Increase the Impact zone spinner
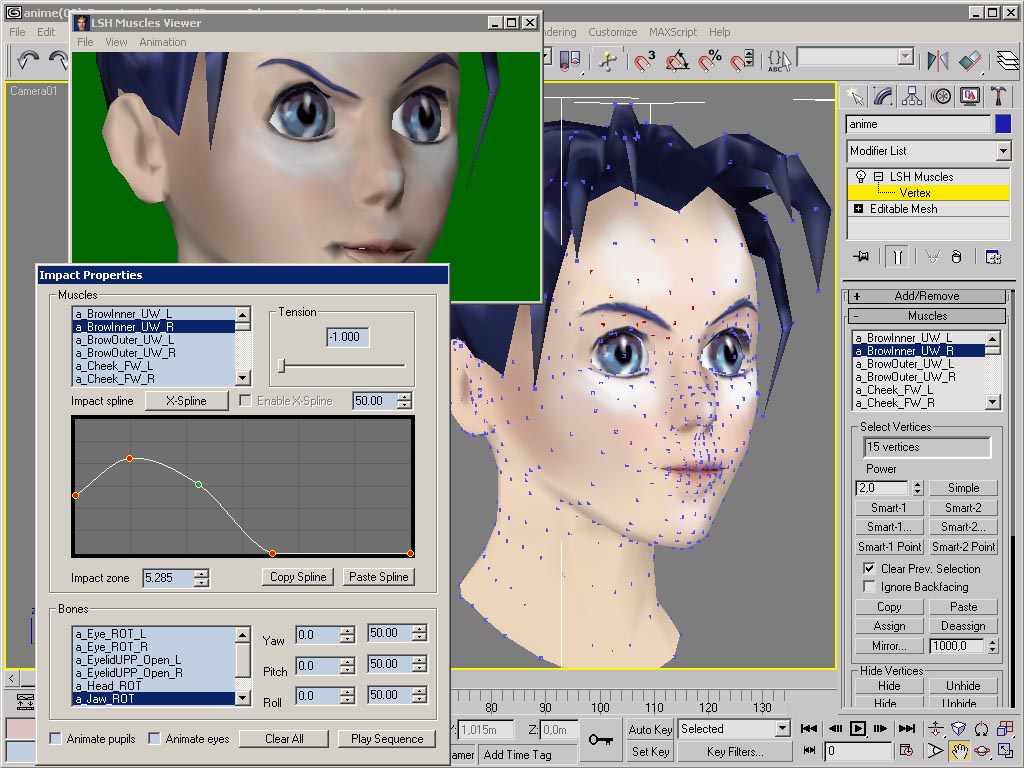The width and height of the screenshot is (1024, 768). [201, 573]
